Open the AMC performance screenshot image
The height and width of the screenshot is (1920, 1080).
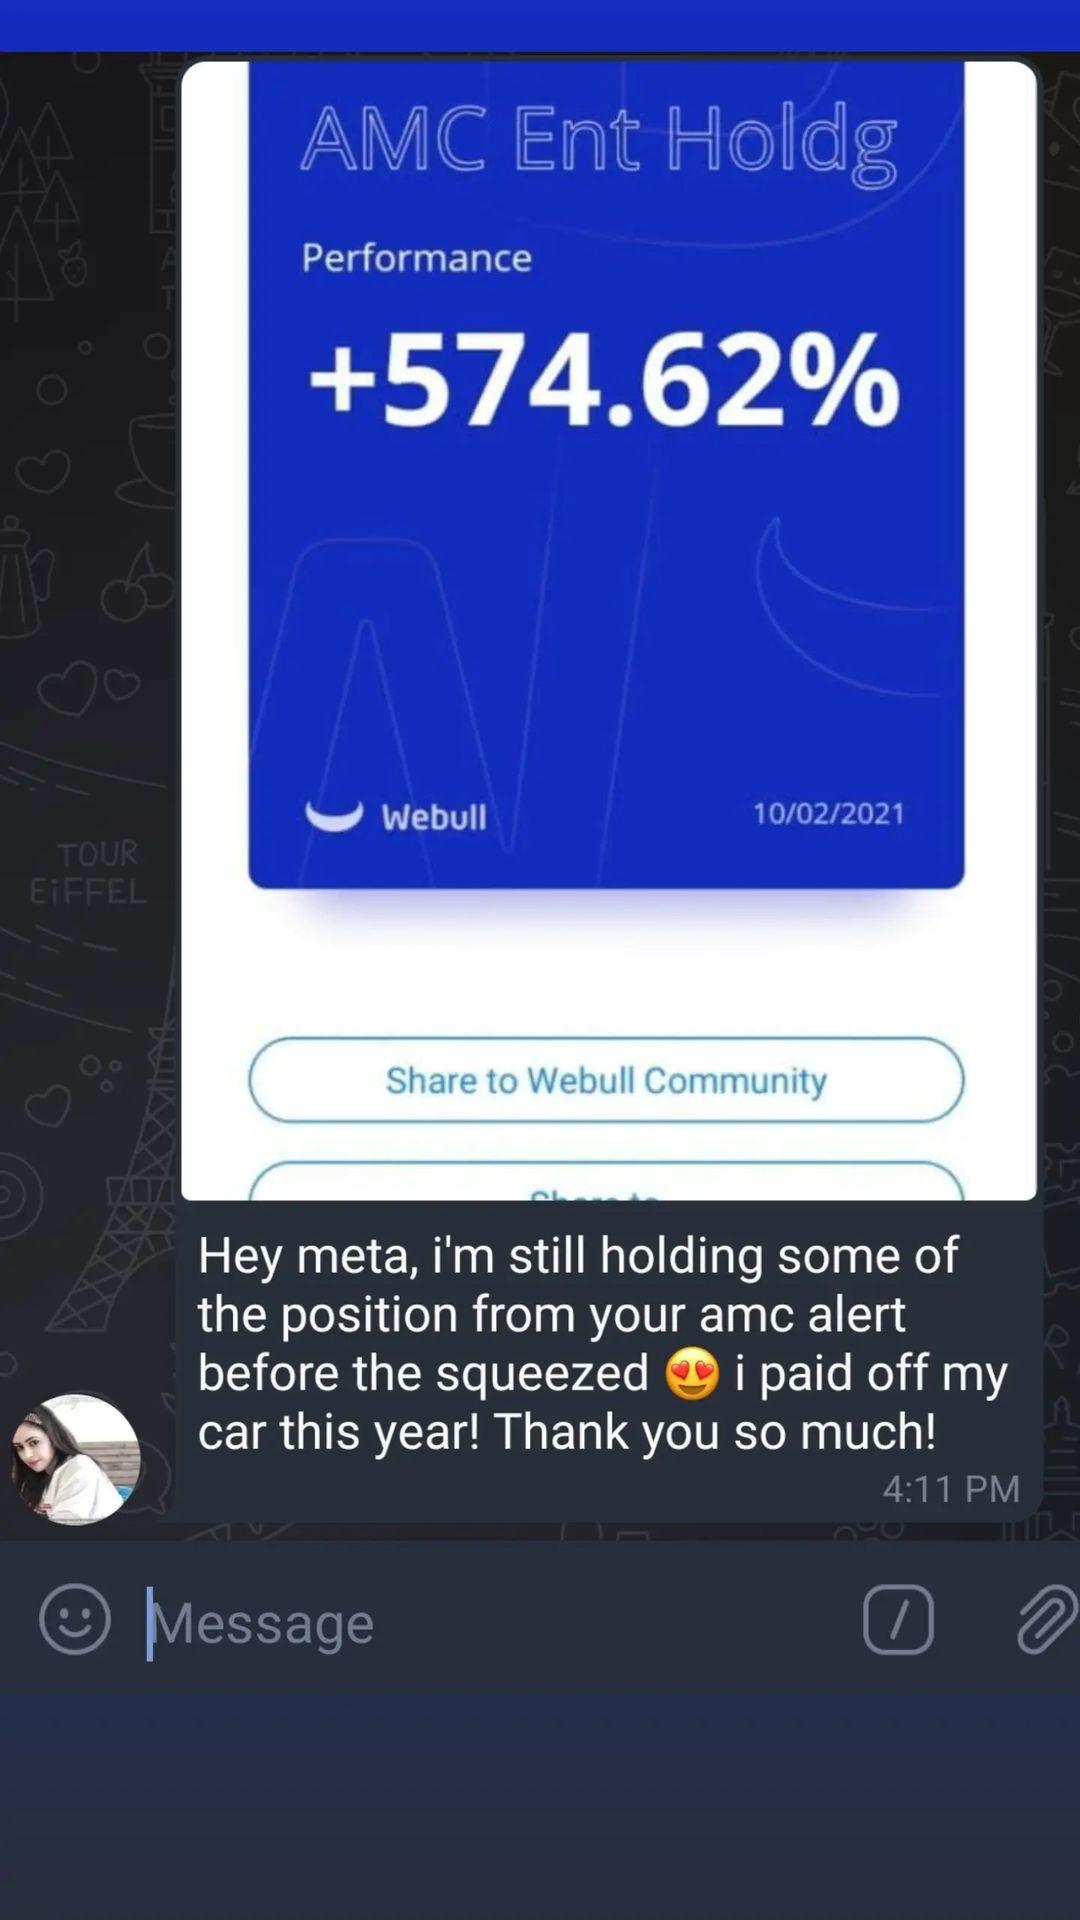click(x=608, y=631)
